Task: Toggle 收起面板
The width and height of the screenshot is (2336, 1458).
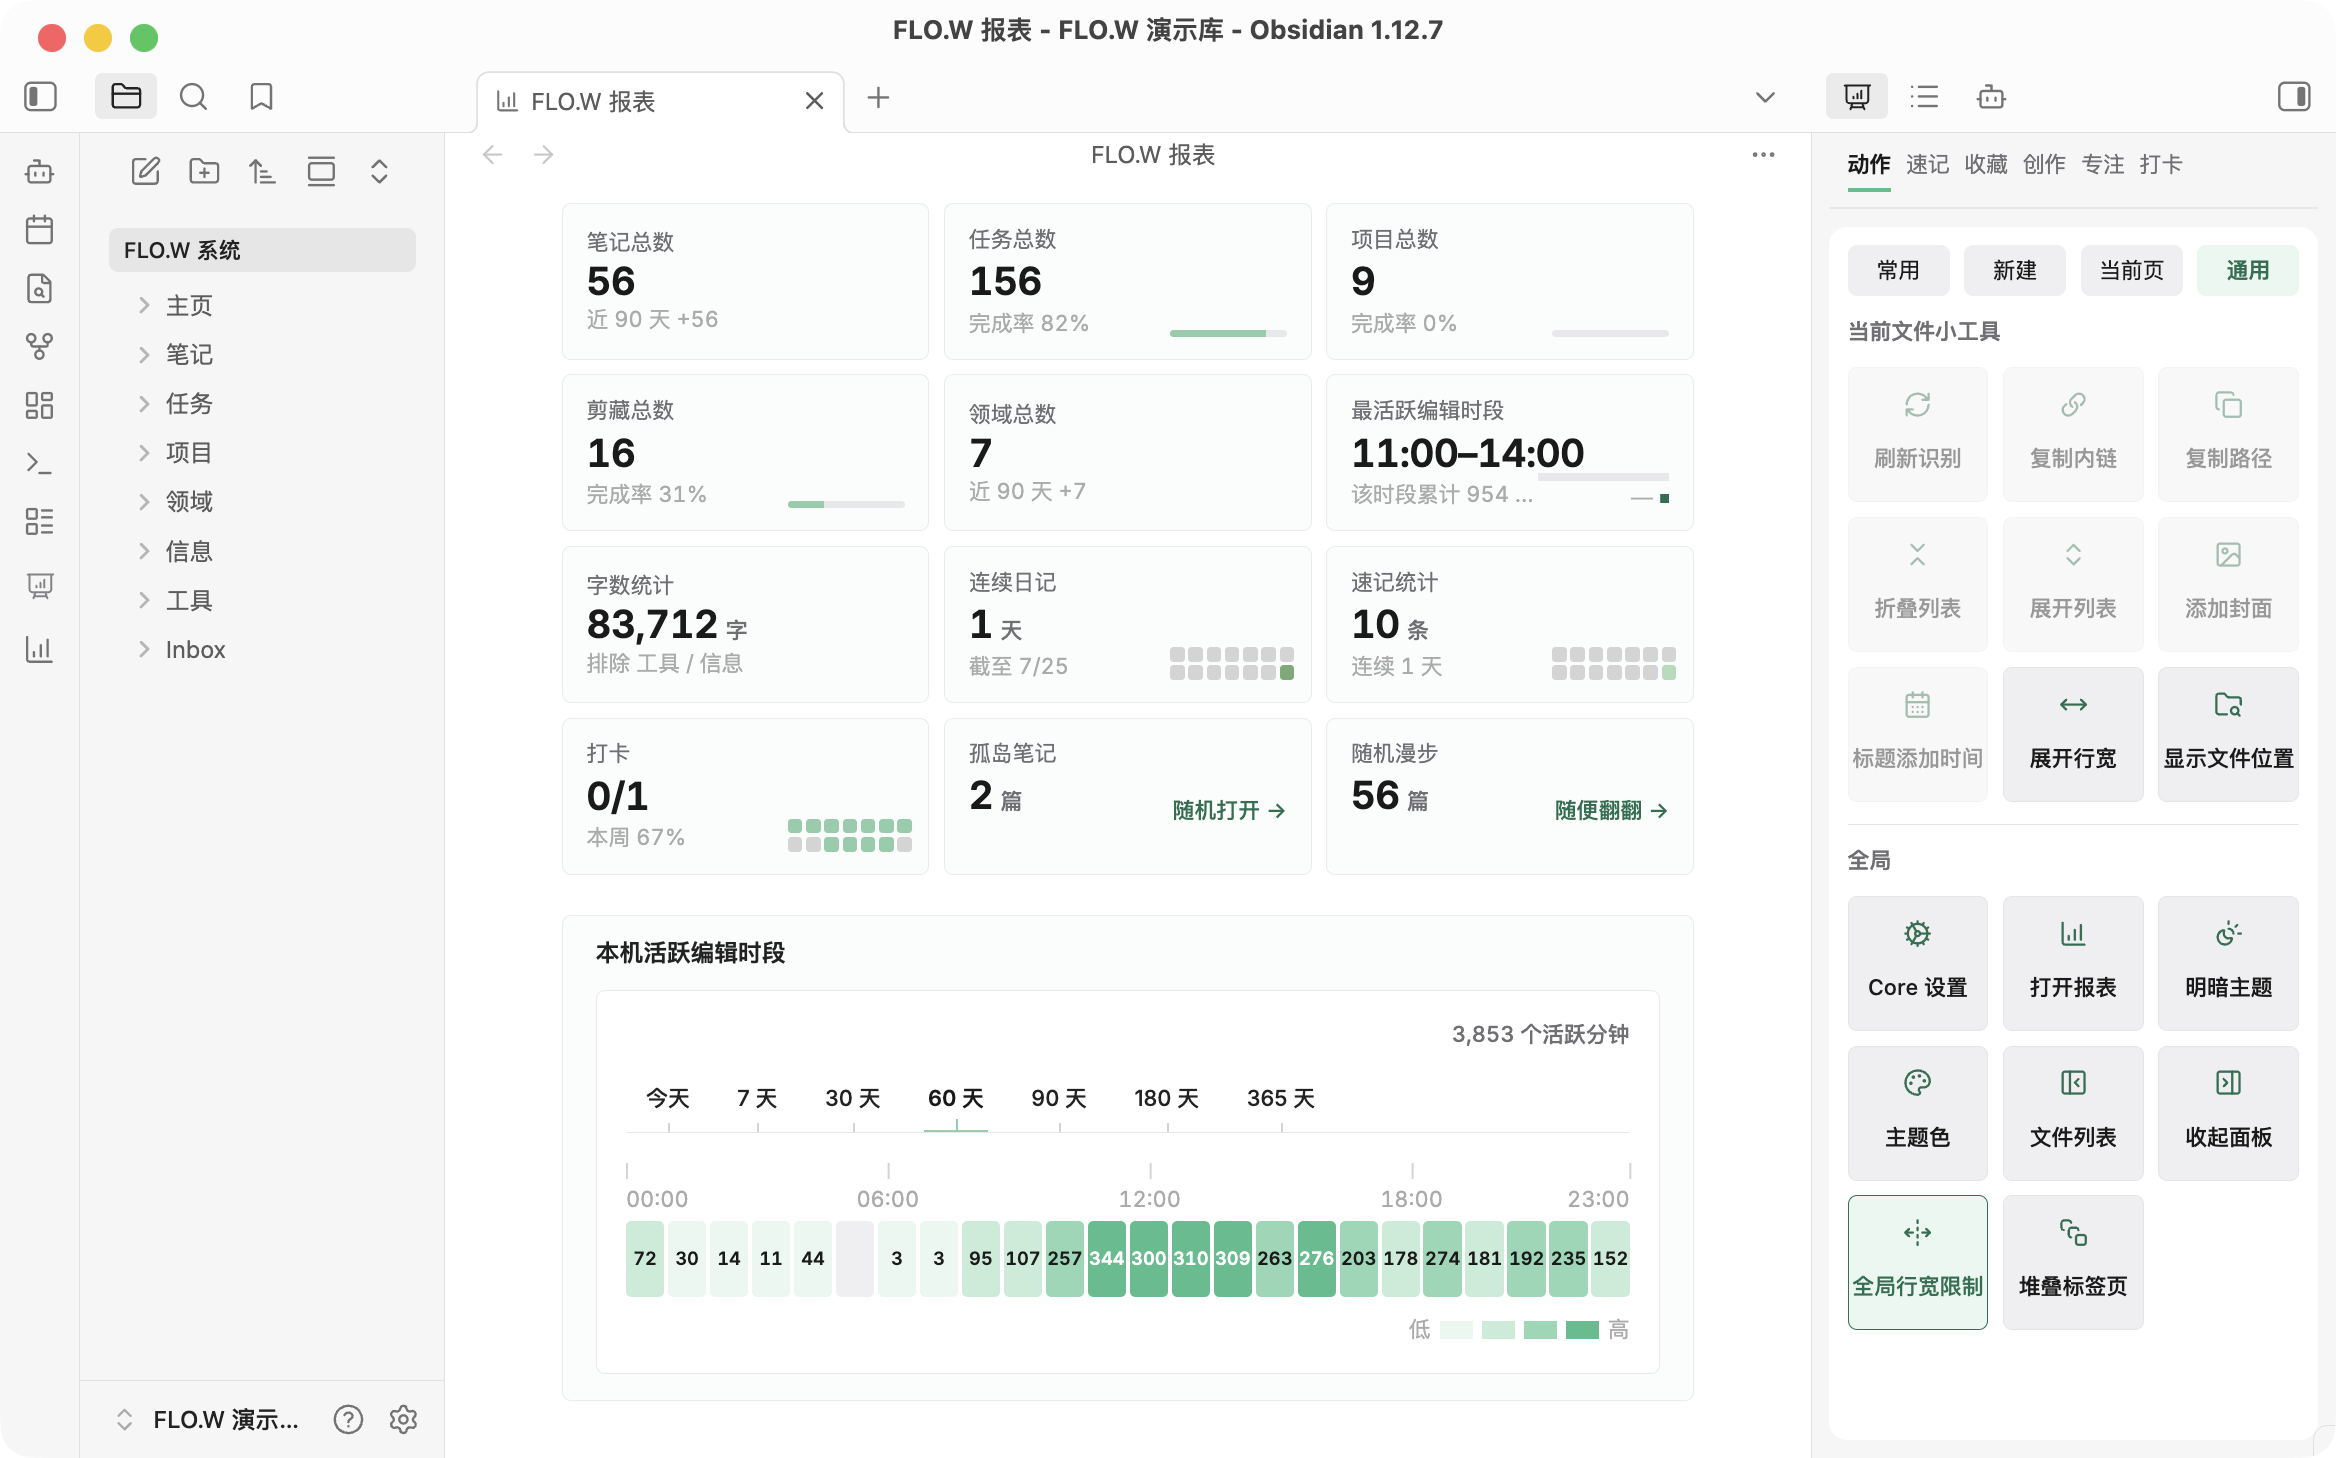Action: point(2228,1113)
